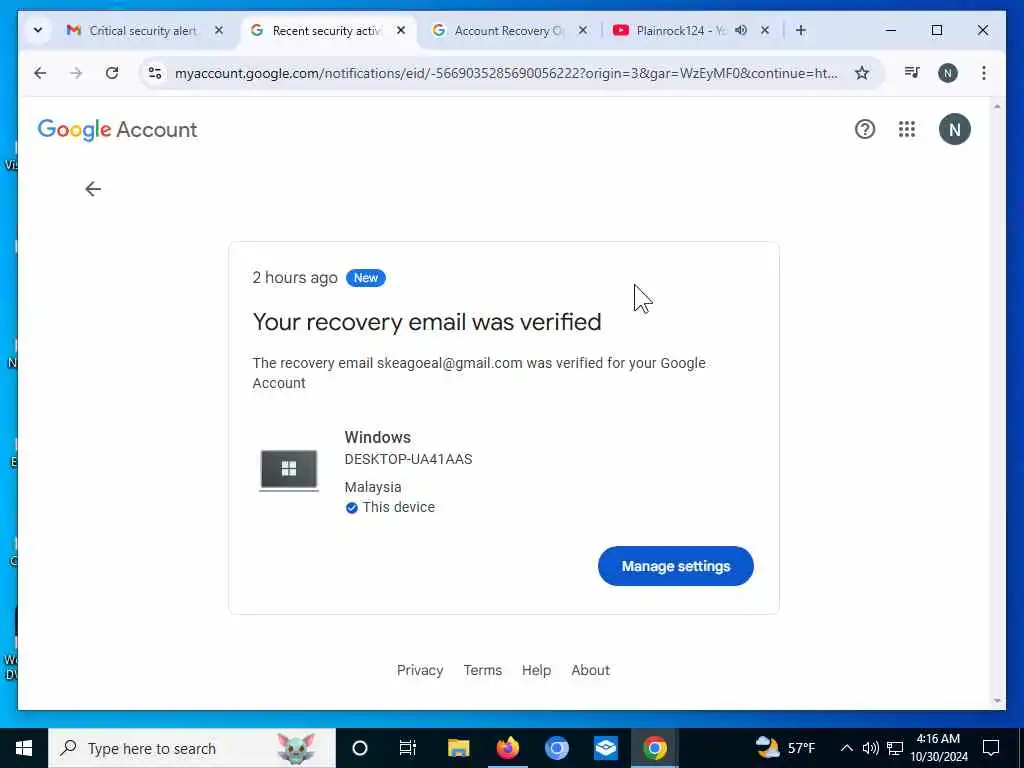This screenshot has width=1024, height=768.
Task: Open Google Account avatar N menu
Action: (954, 129)
